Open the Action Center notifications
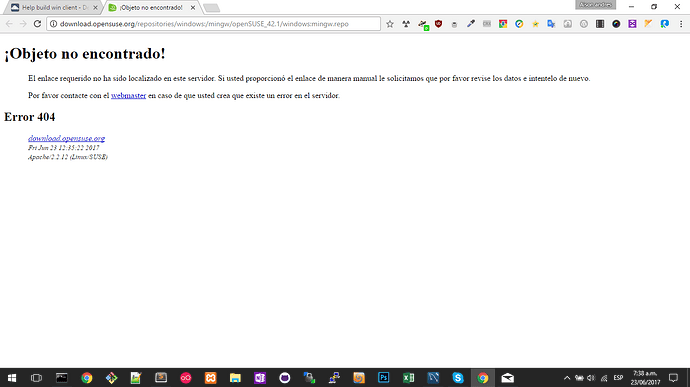This screenshot has width=690, height=387. click(673, 378)
